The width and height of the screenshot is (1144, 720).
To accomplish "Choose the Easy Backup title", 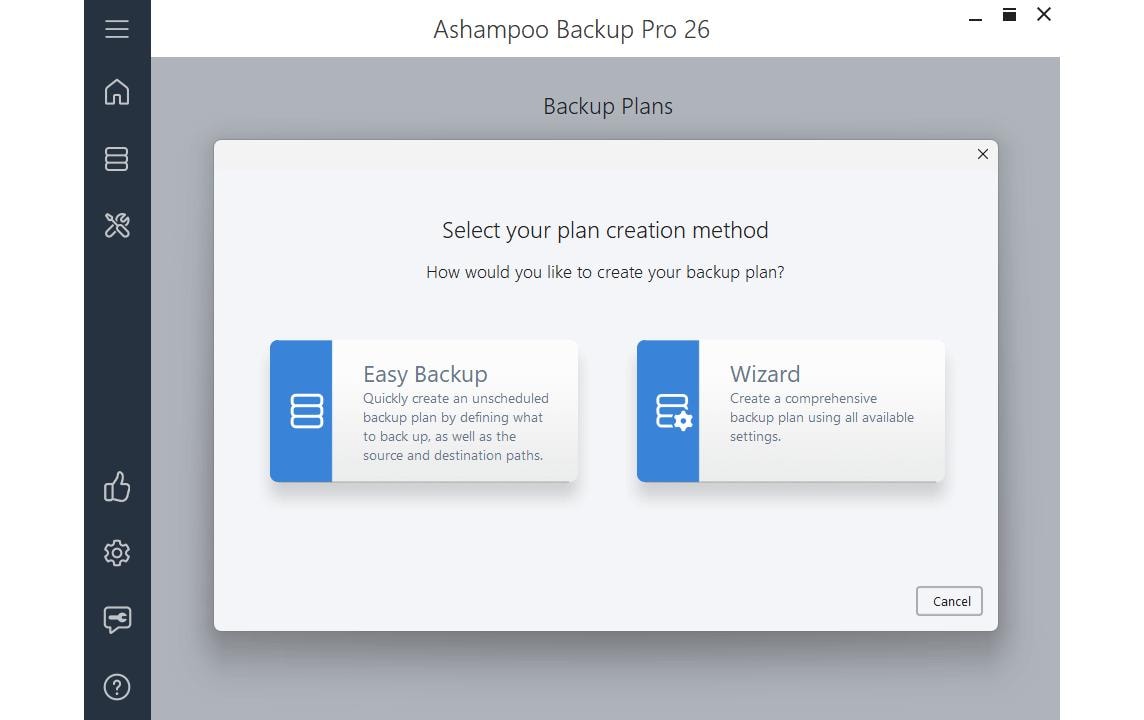I will [425, 374].
